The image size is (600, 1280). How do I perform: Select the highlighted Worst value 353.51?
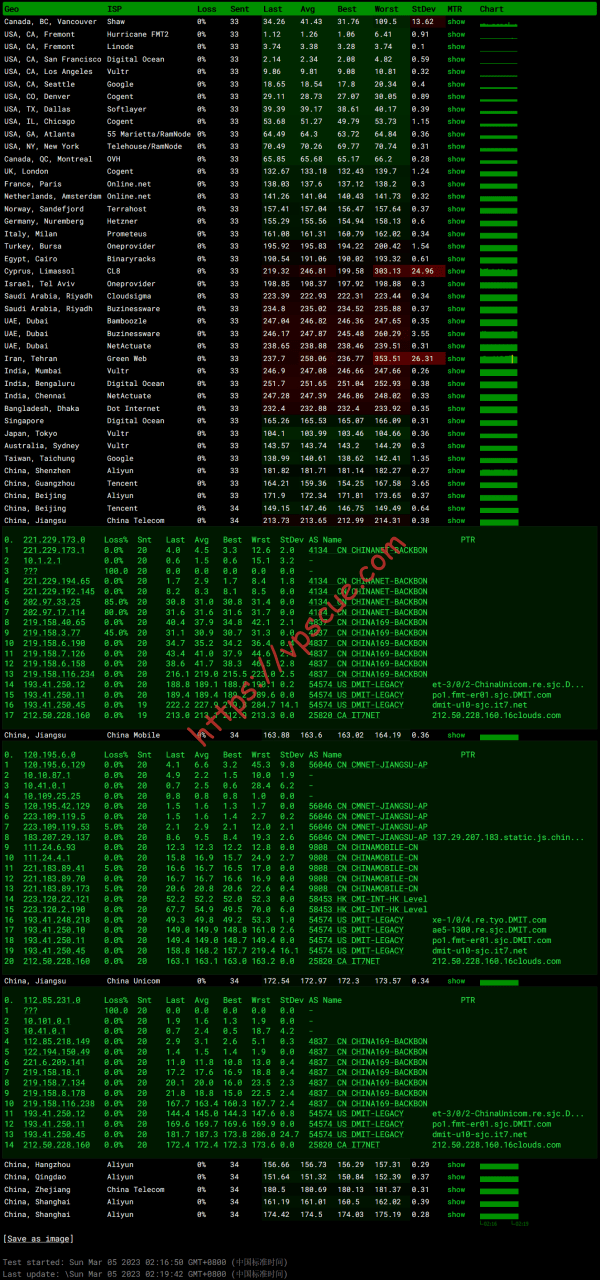(388, 358)
